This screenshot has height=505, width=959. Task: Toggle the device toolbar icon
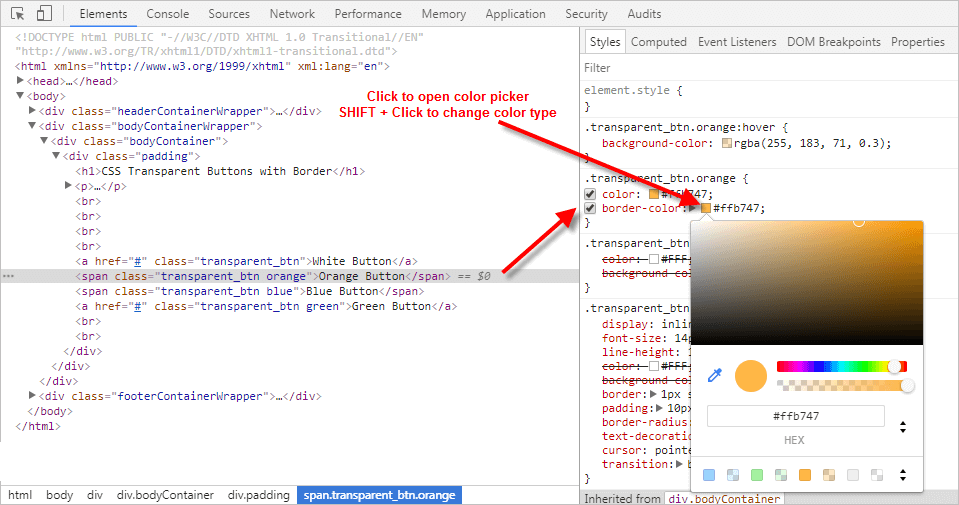(44, 13)
